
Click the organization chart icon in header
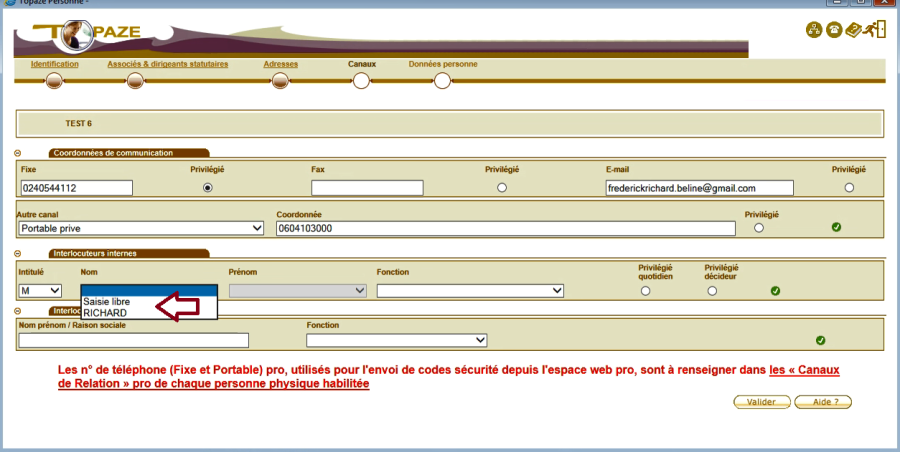[x=814, y=30]
